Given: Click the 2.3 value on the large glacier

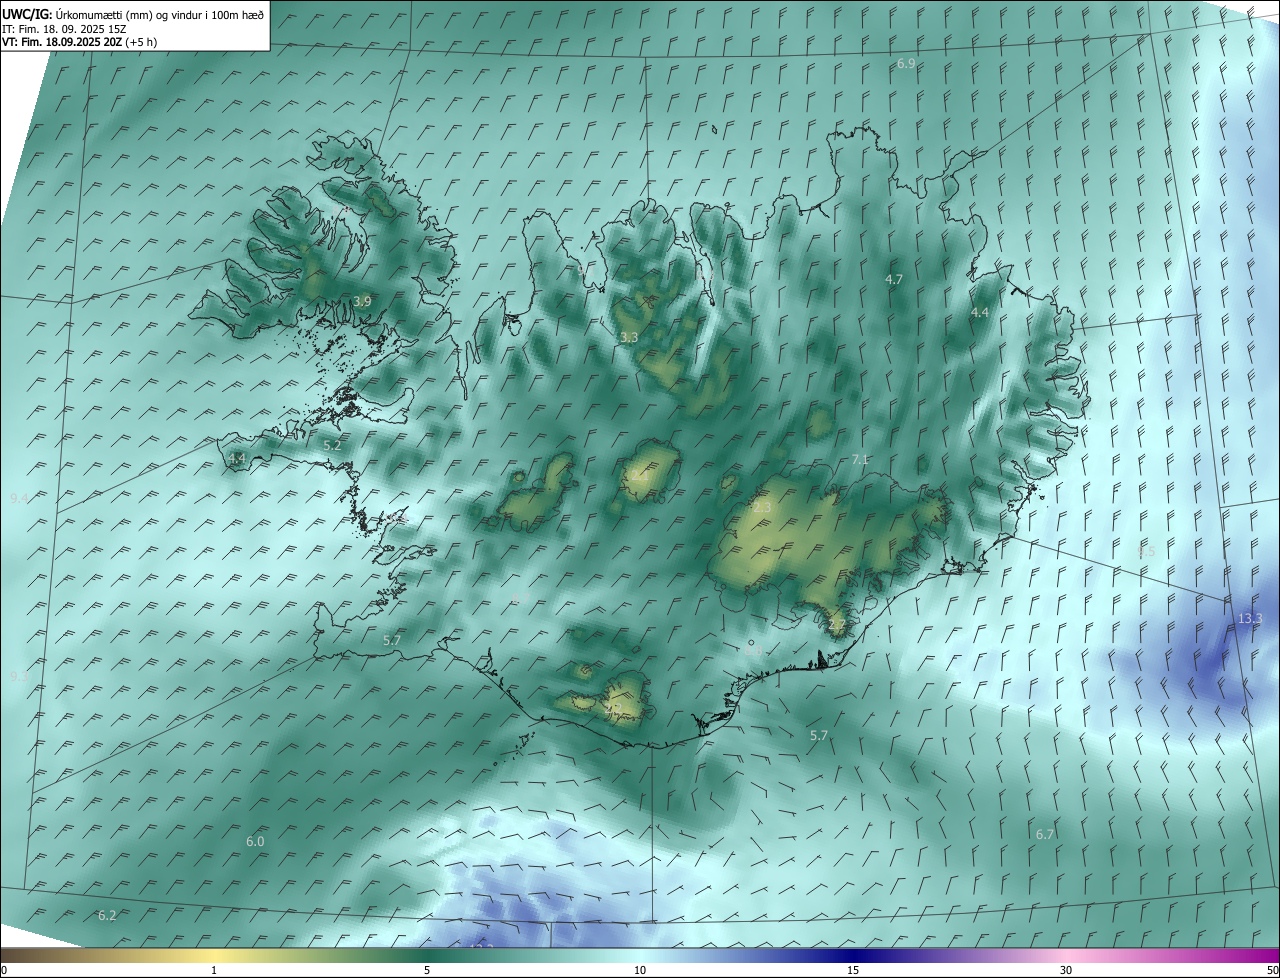Looking at the screenshot, I should tap(762, 508).
